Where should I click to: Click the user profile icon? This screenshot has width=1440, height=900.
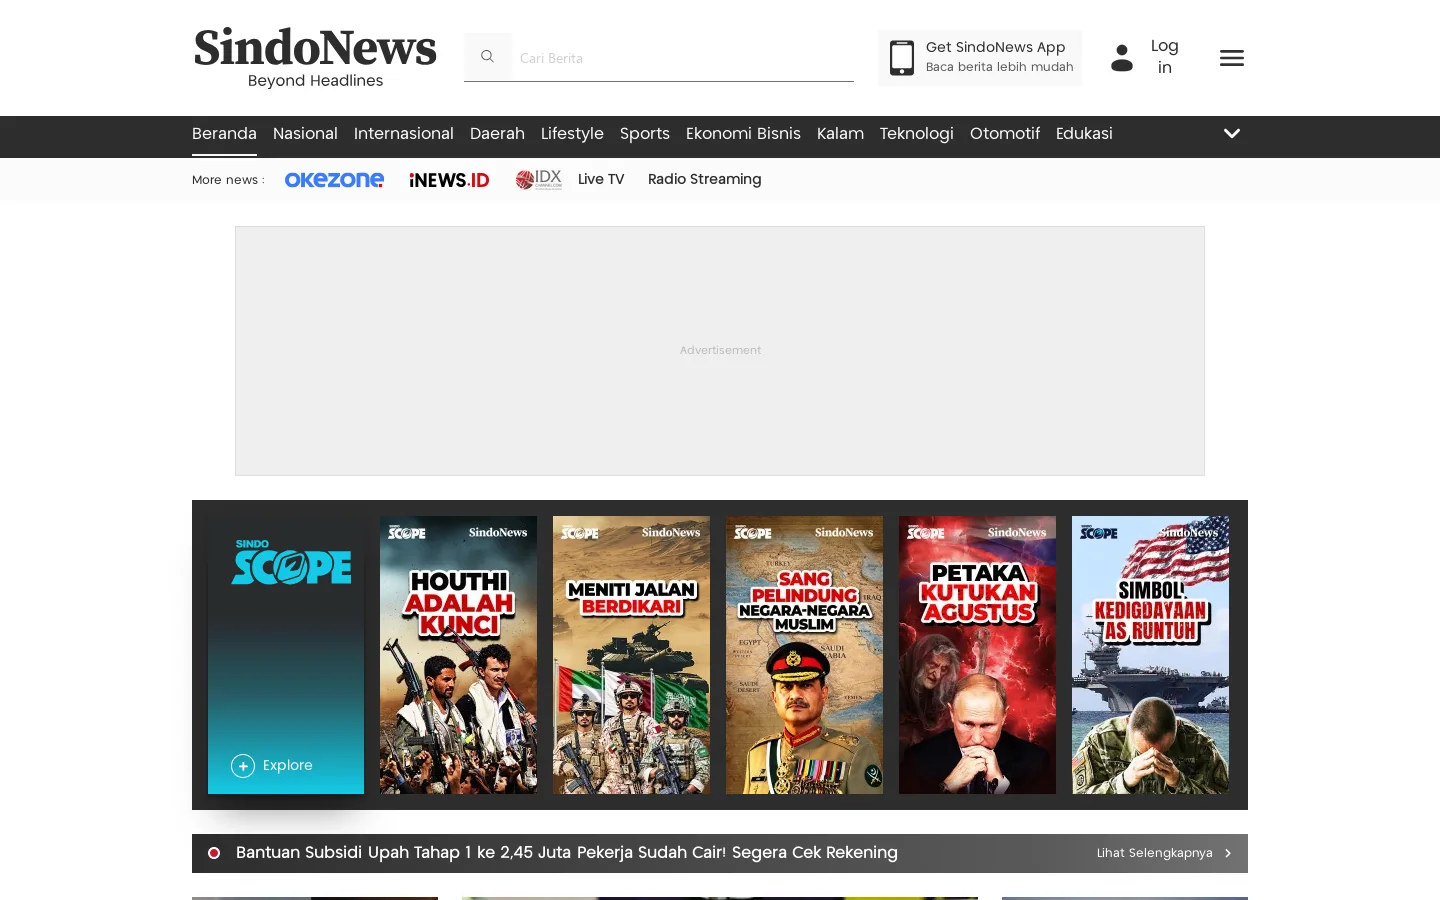coord(1122,58)
